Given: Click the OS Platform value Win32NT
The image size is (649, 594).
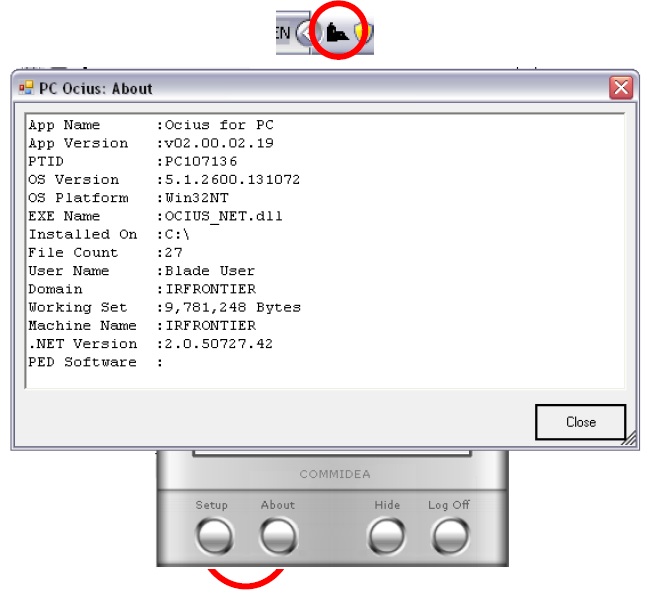Looking at the screenshot, I should [x=197, y=198].
